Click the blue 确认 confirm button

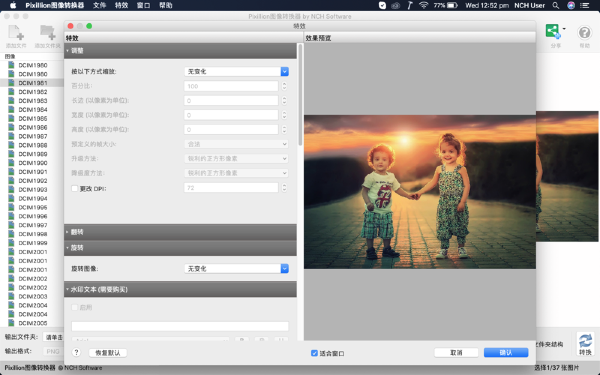coord(506,352)
